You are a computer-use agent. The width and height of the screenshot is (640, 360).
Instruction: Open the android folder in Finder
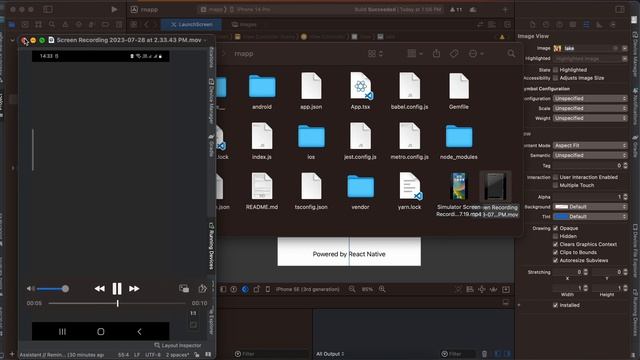click(262, 92)
